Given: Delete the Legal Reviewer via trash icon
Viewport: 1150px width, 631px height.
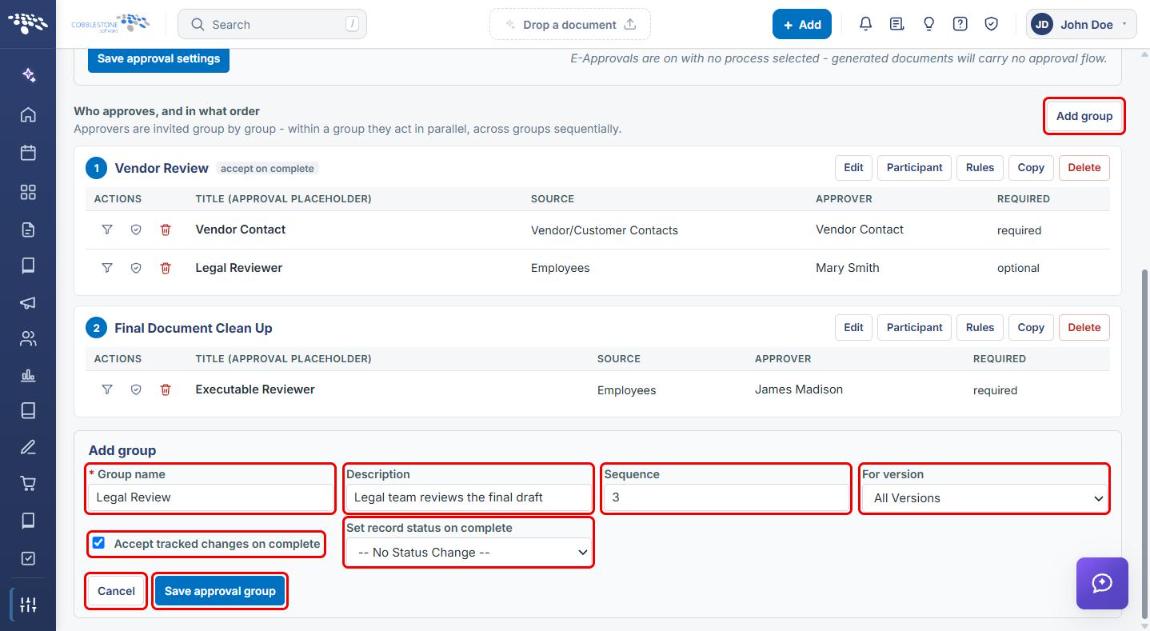Looking at the screenshot, I should (x=166, y=268).
